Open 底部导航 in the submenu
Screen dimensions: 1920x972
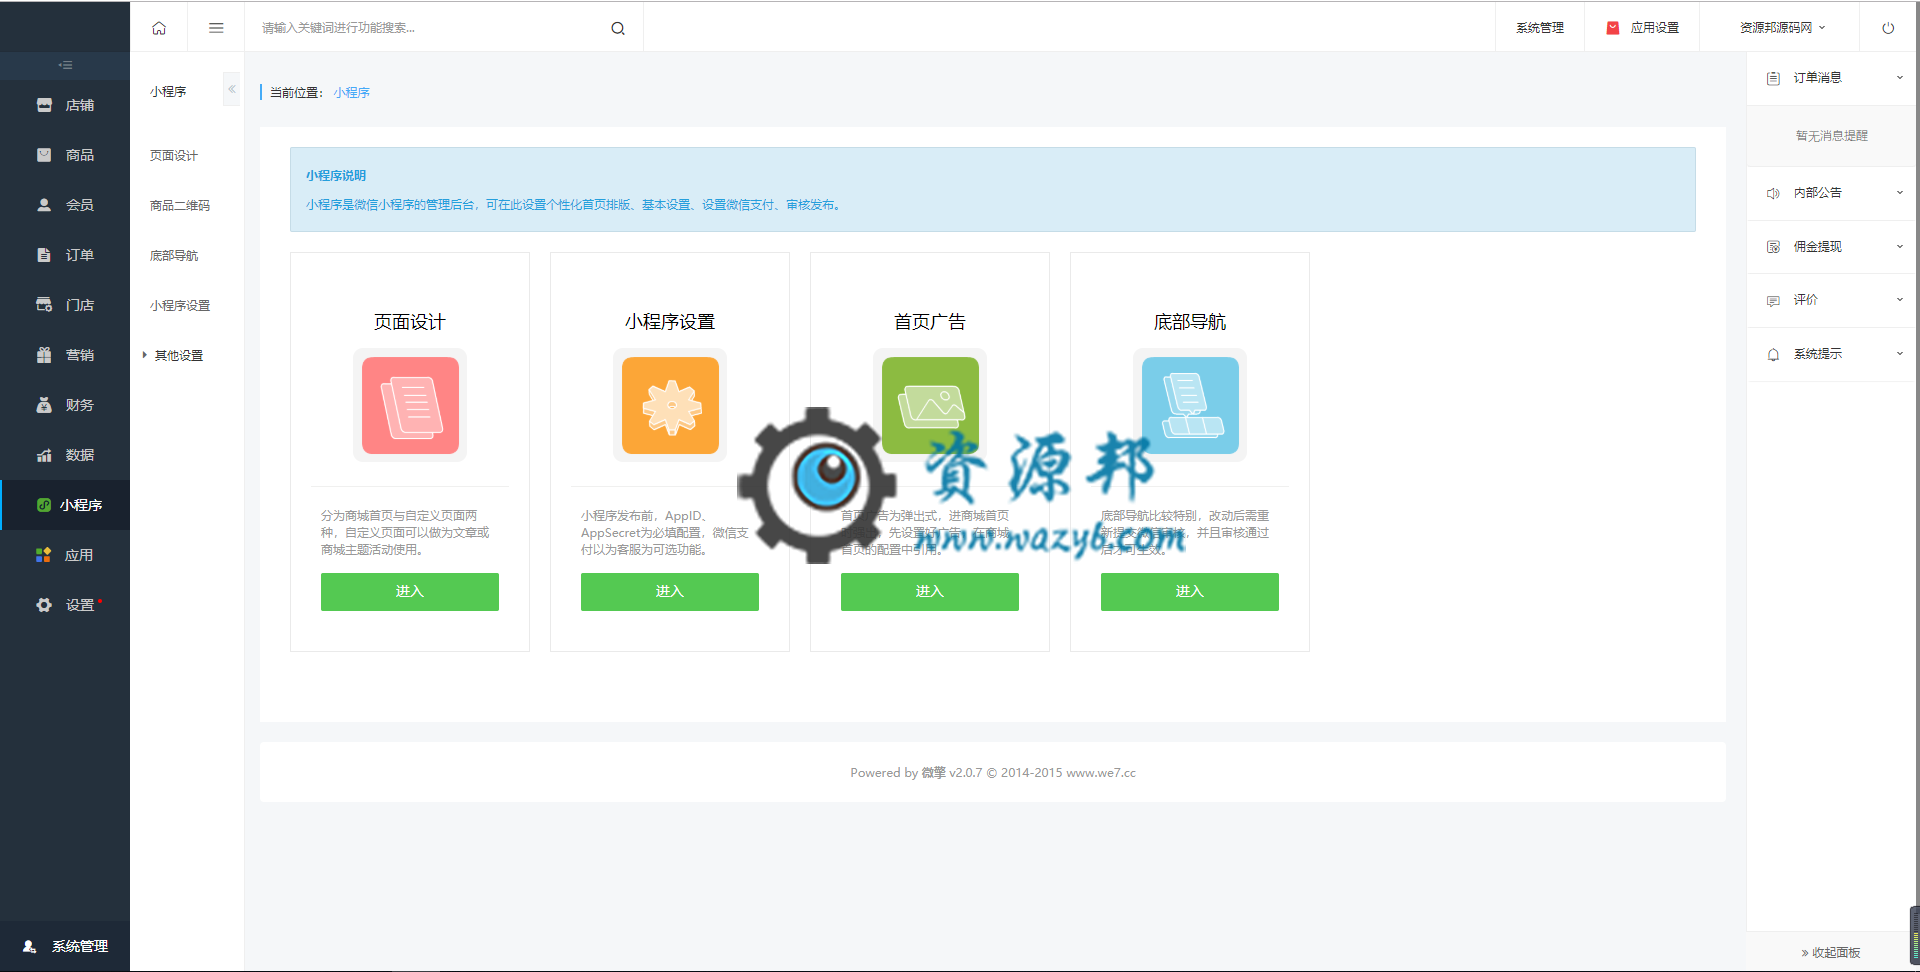pos(174,255)
